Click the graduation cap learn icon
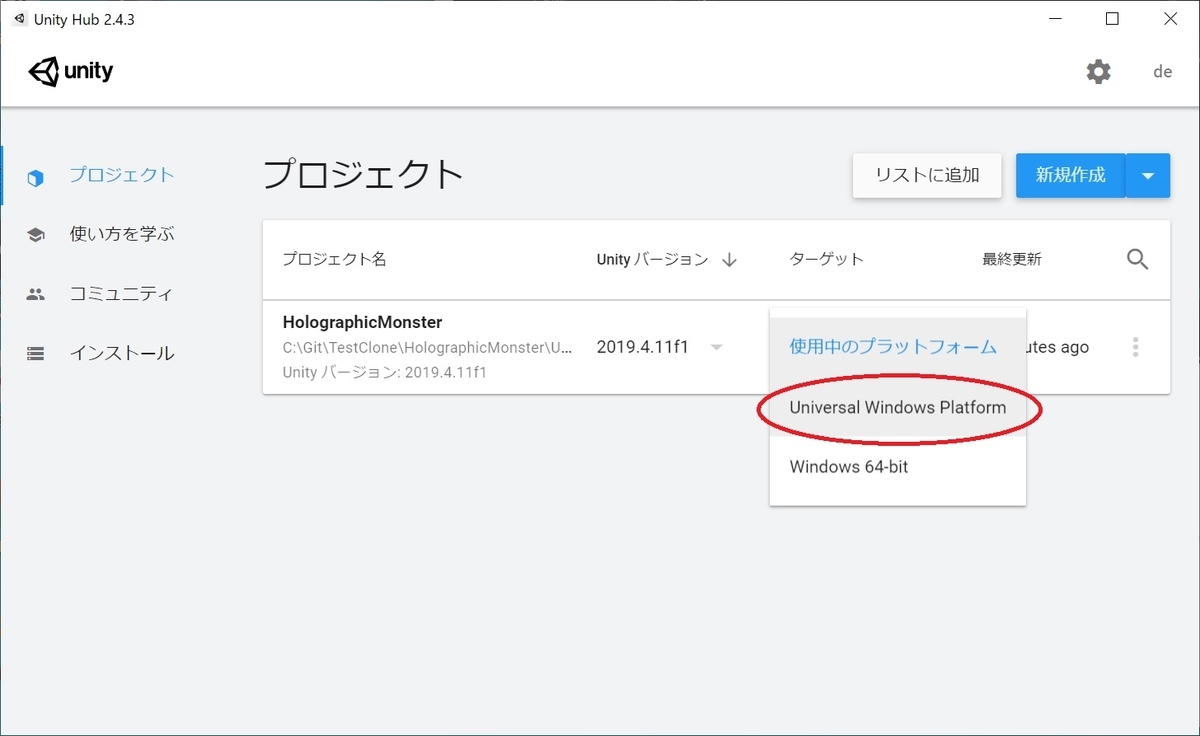1200x736 pixels. pos(36,235)
